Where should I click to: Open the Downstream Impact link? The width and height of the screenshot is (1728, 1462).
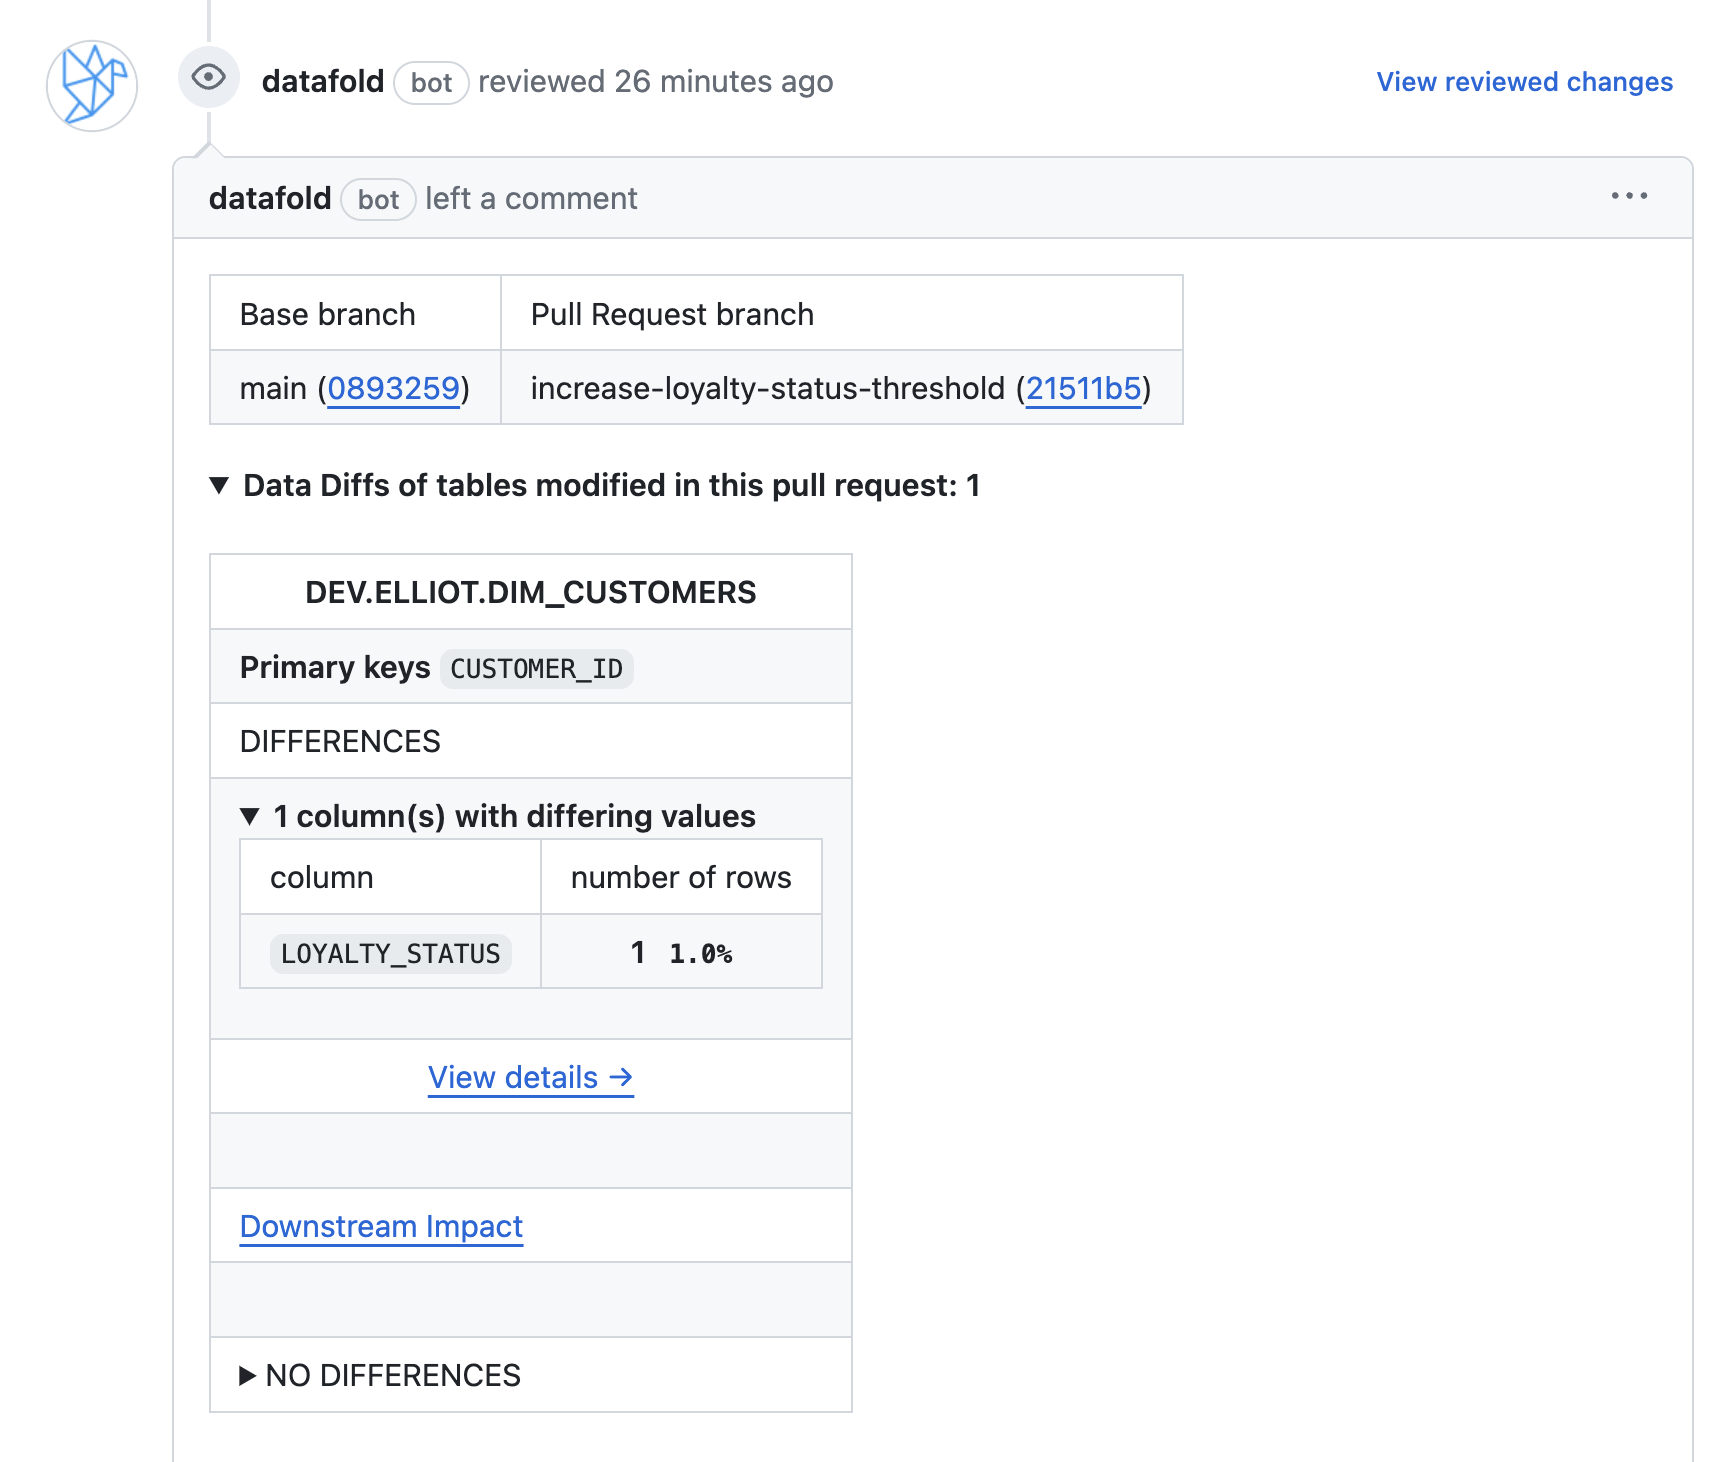pyautogui.click(x=381, y=1226)
